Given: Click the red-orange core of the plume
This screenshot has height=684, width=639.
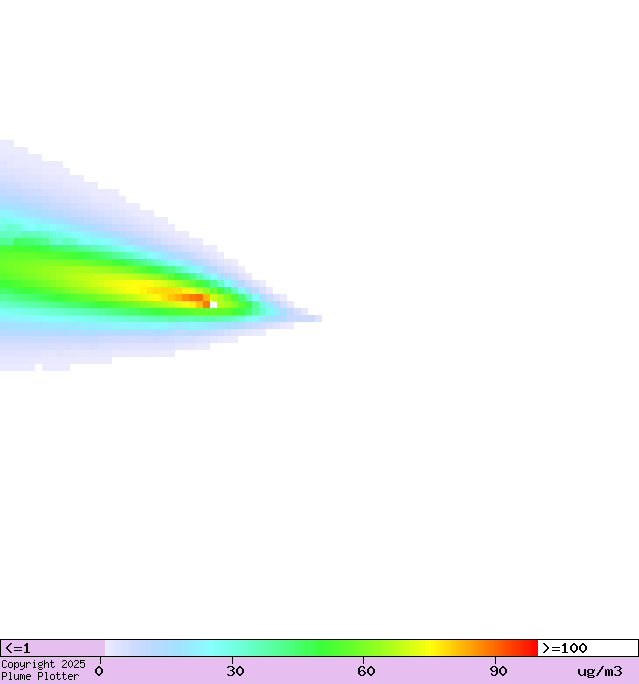Looking at the screenshot, I should [190, 297].
